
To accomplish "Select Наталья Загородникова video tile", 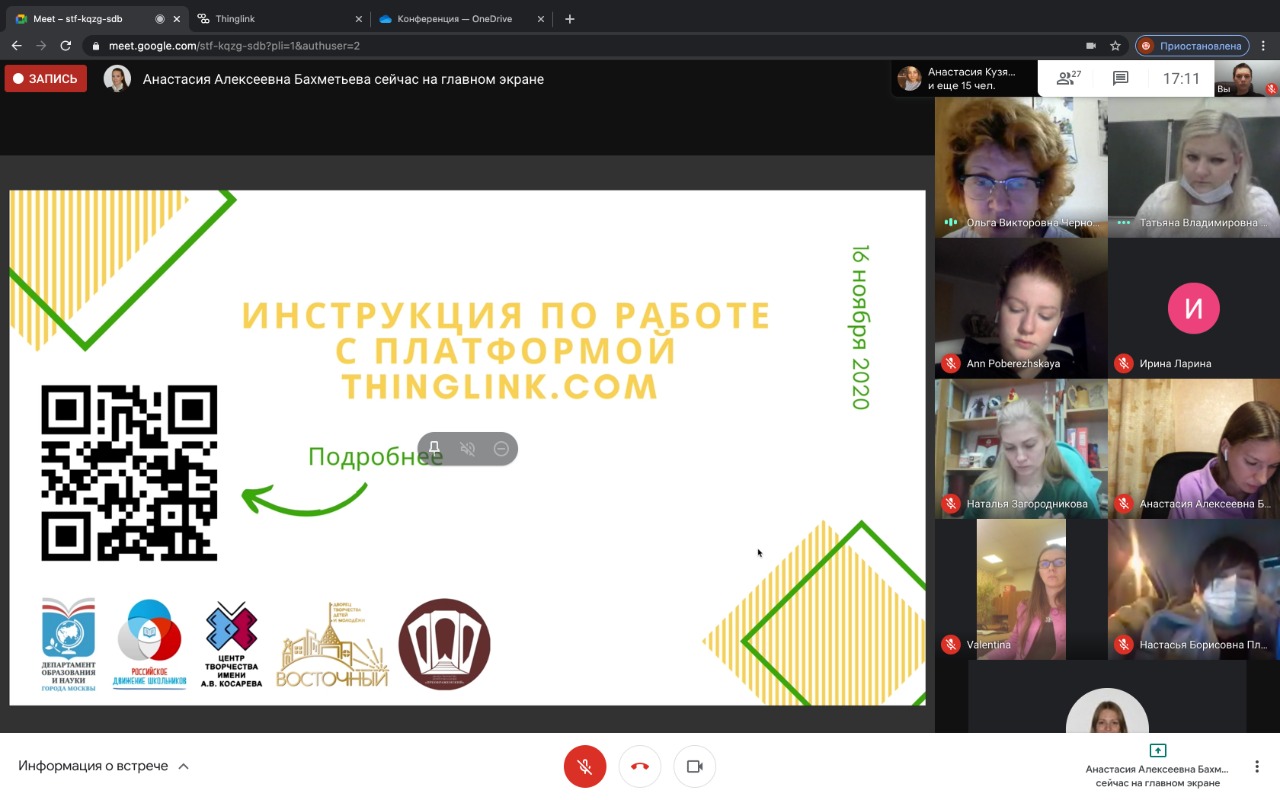I will [x=1021, y=449].
